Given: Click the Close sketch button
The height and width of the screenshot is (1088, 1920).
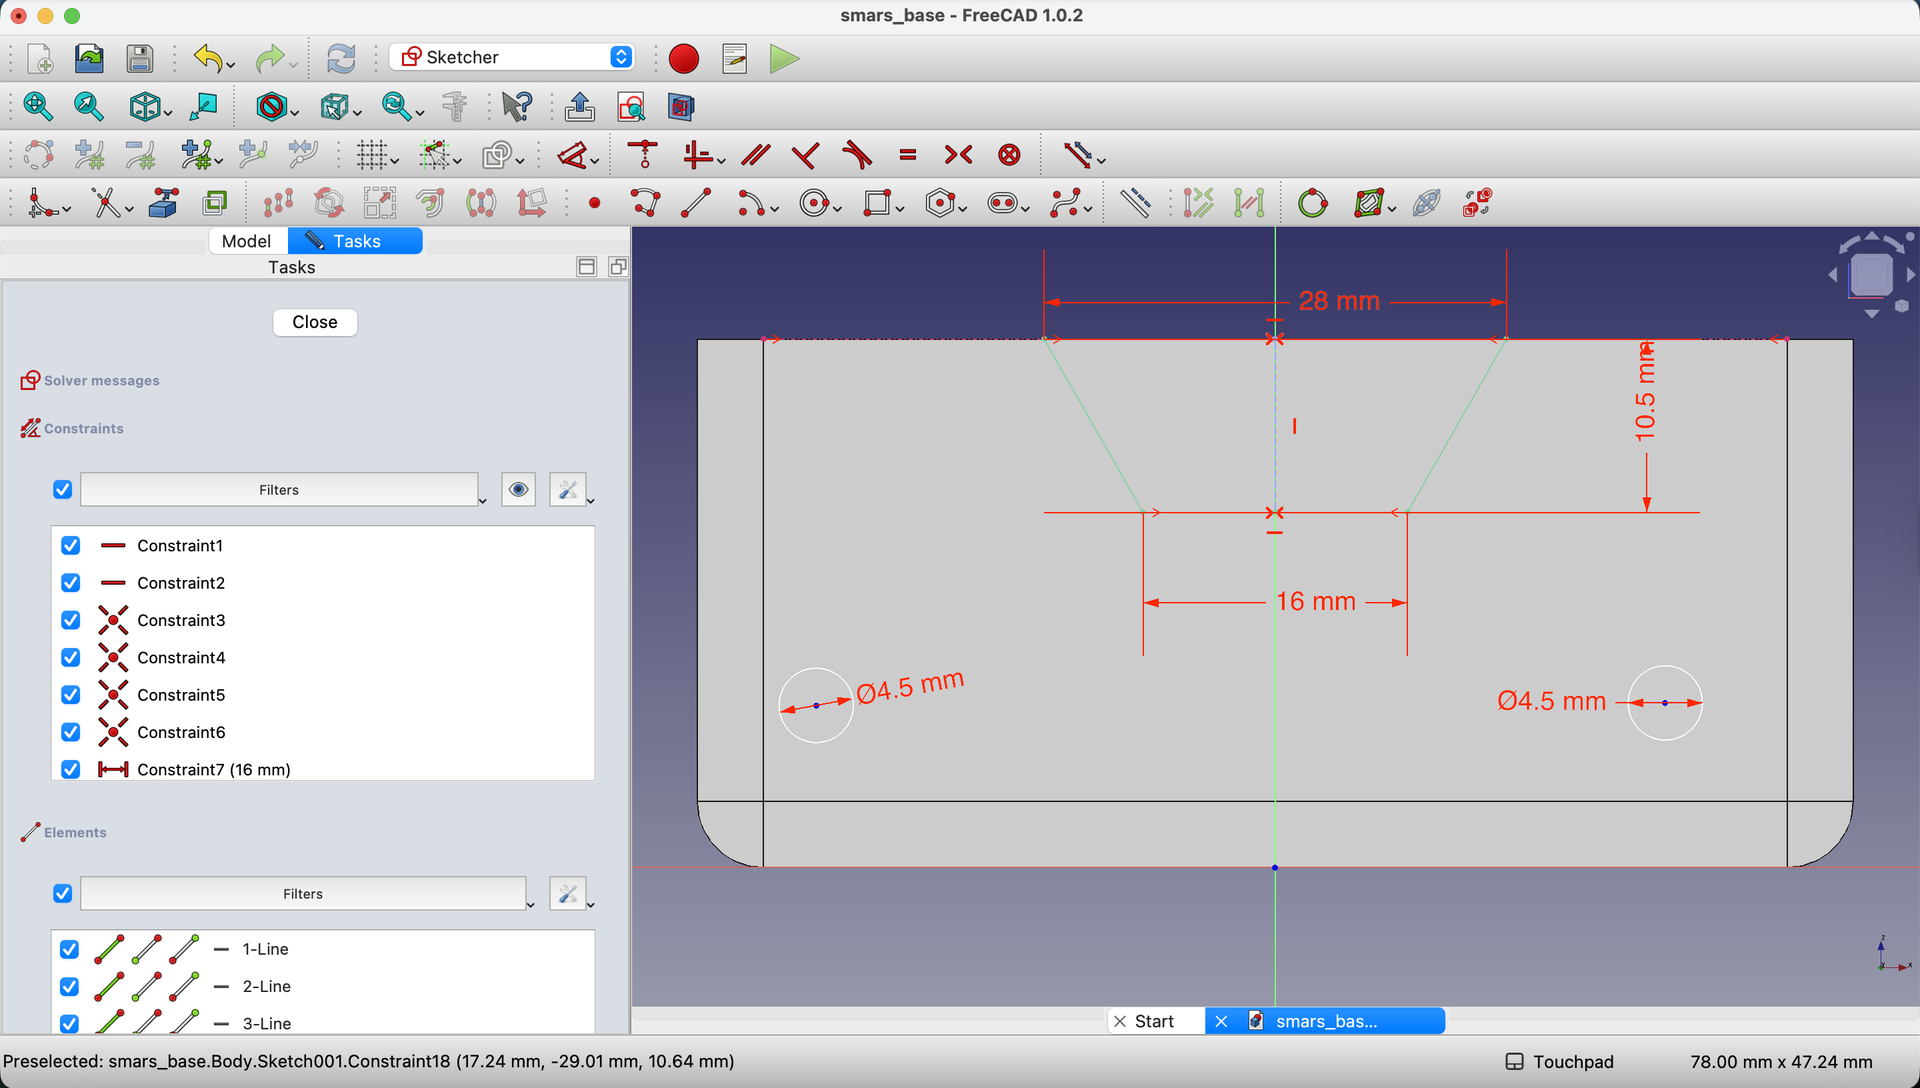Looking at the screenshot, I should tap(315, 322).
